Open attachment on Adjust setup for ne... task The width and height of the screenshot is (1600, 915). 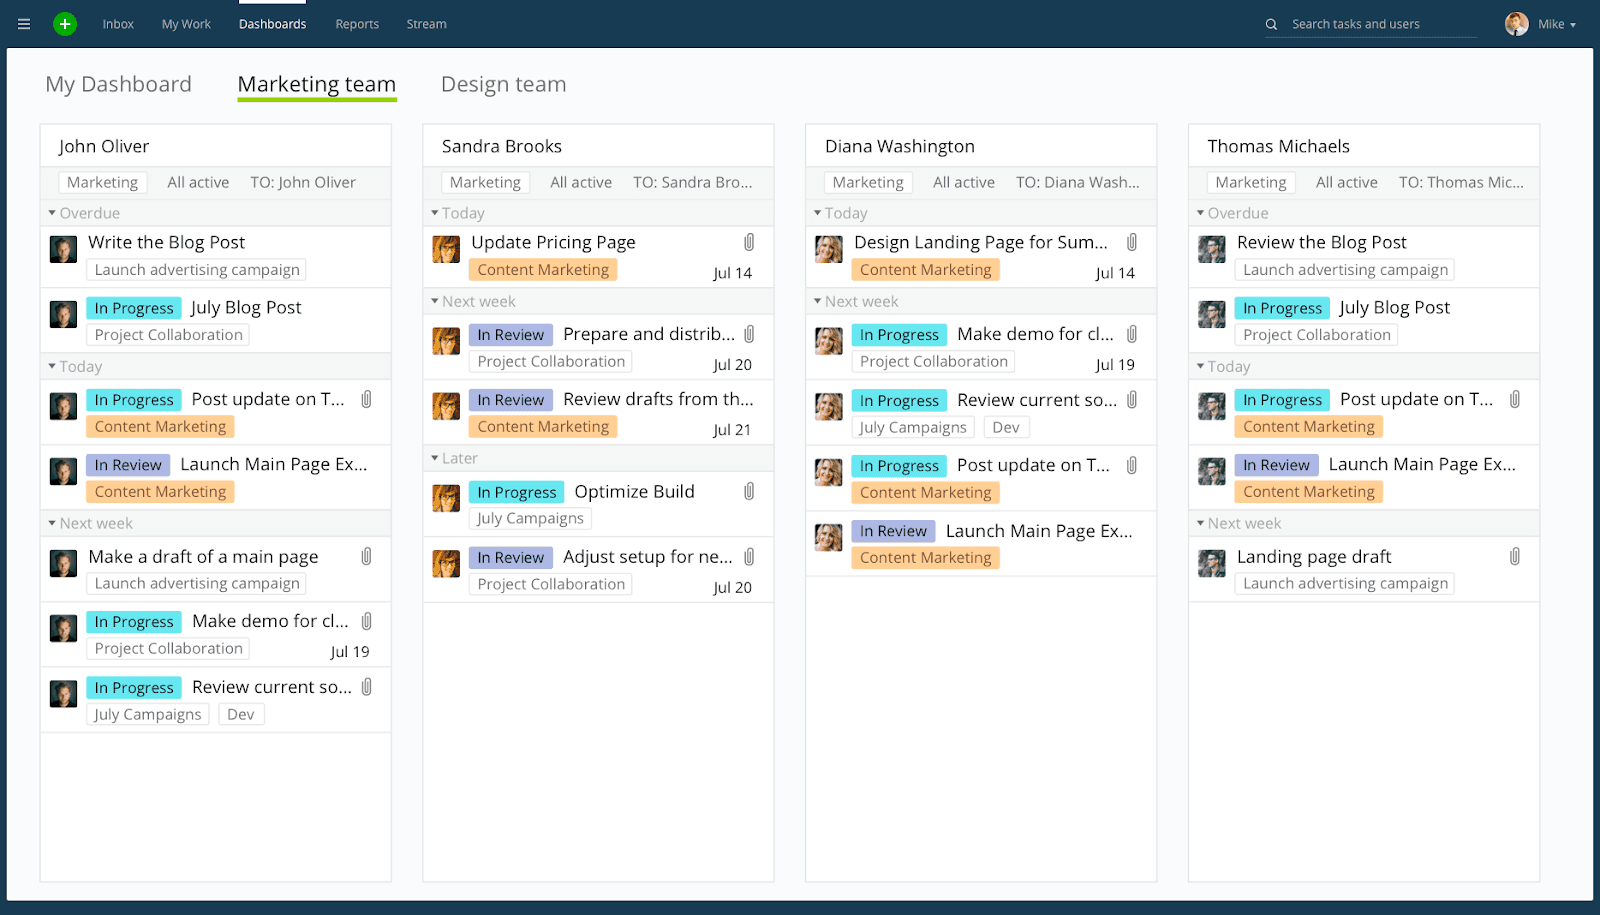coord(749,557)
